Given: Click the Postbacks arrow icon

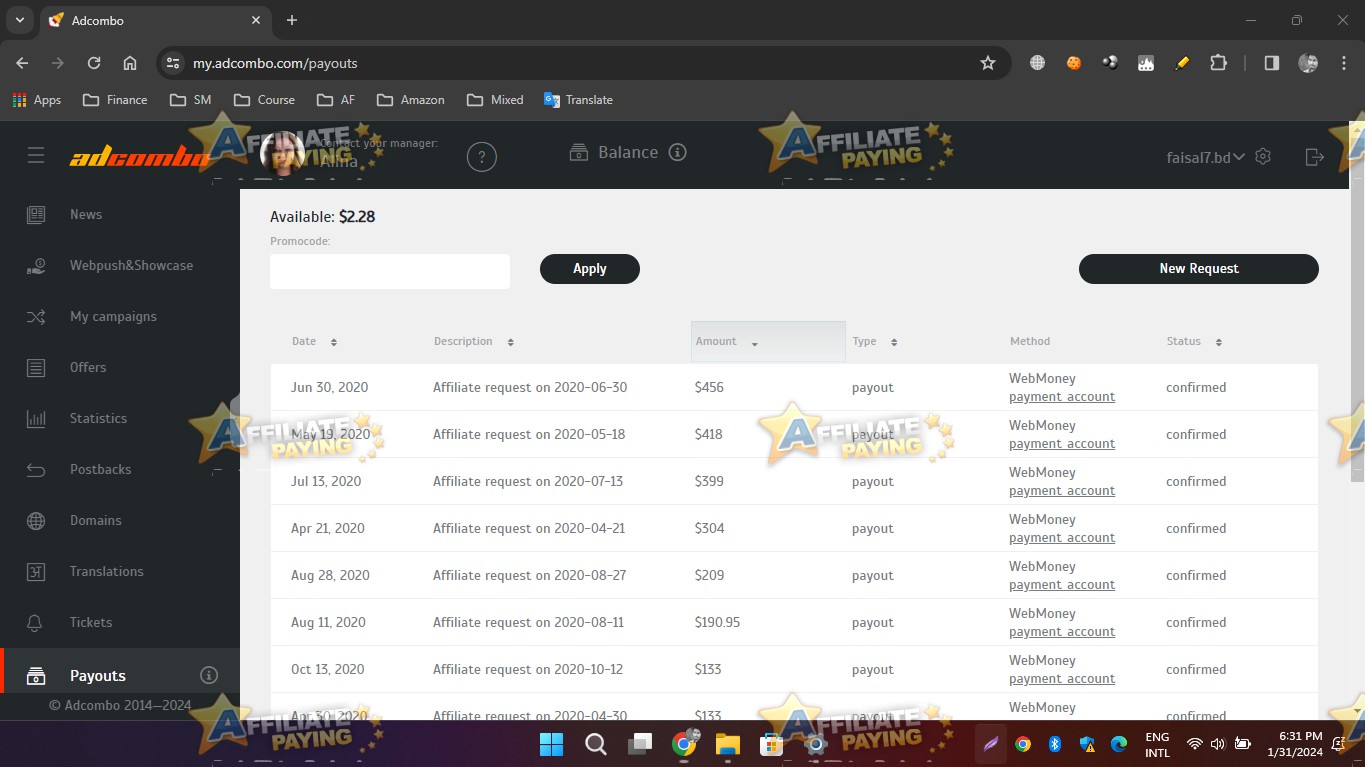Looking at the screenshot, I should click(x=36, y=469).
